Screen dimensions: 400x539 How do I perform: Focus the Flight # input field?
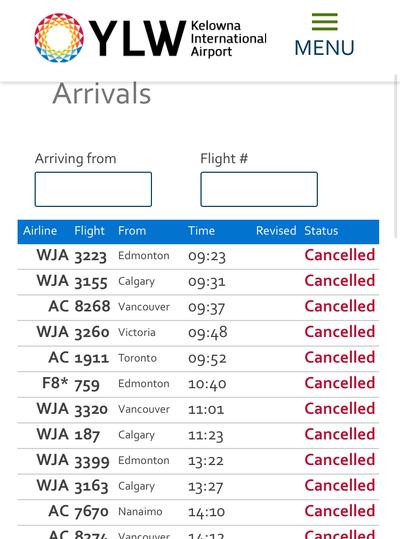pyautogui.click(x=259, y=189)
